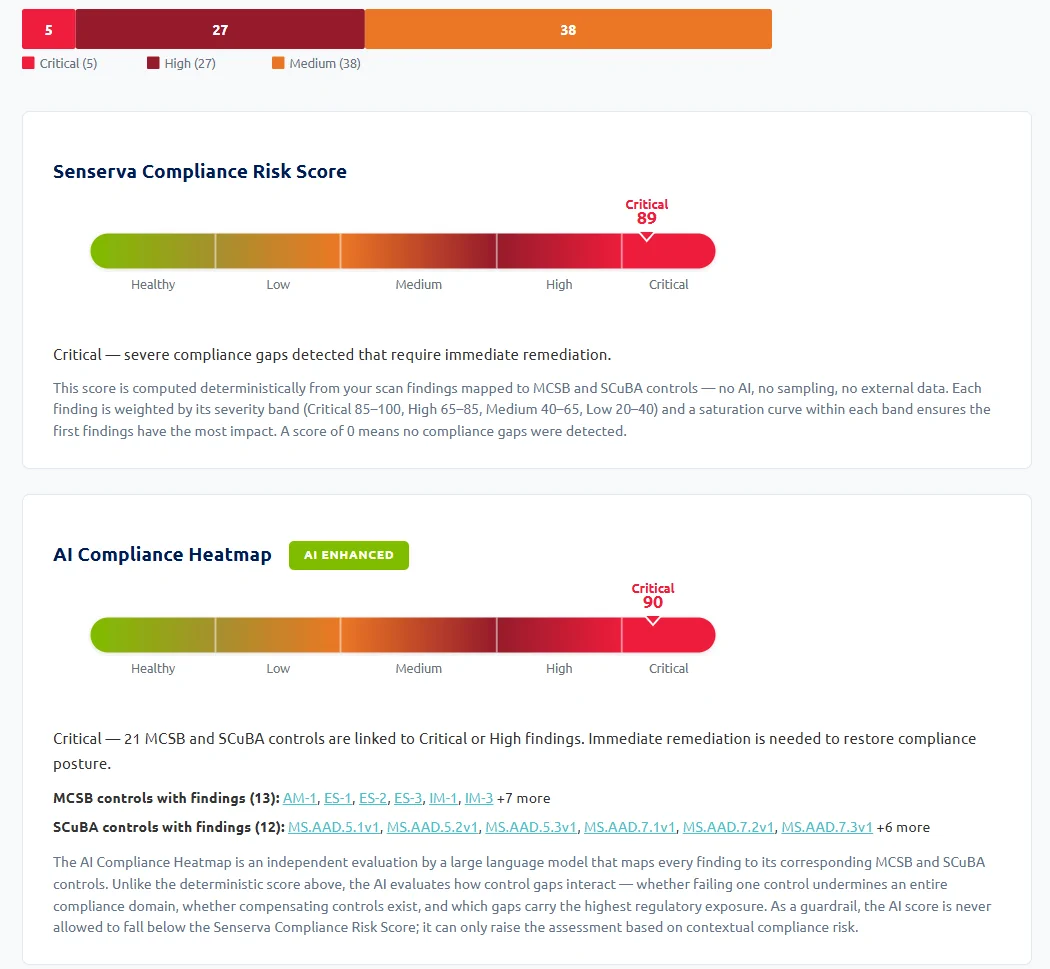This screenshot has height=969, width=1050.
Task: Click the Medium legend color swatch
Action: [279, 62]
